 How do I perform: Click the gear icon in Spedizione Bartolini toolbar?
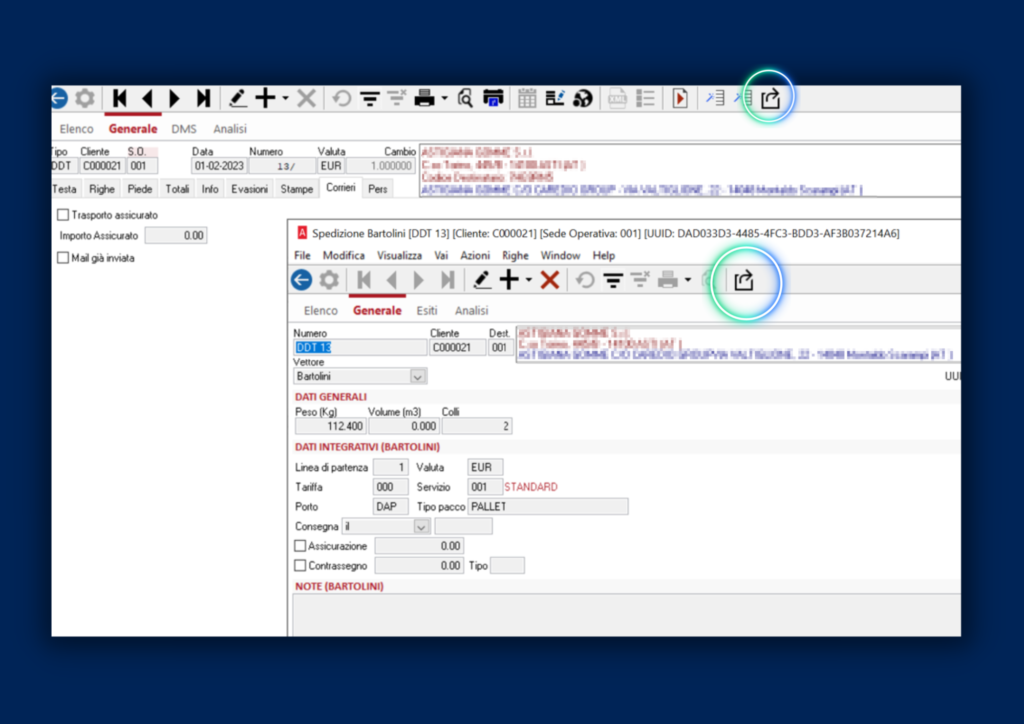tap(329, 280)
